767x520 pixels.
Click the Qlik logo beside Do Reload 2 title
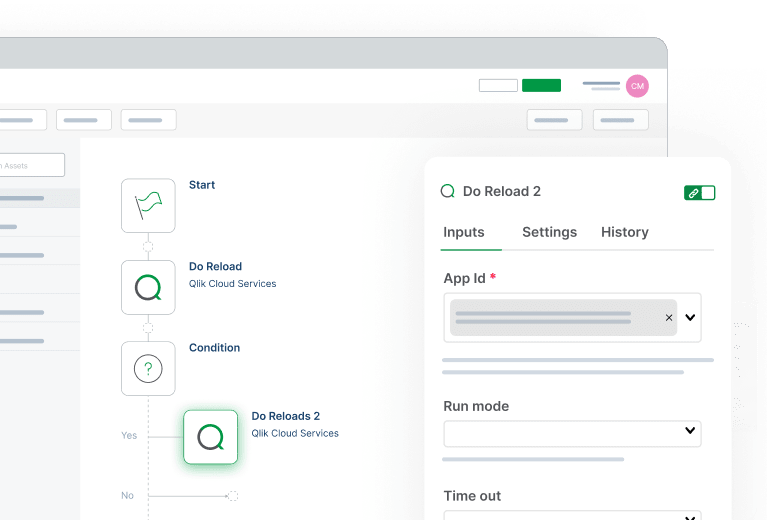(448, 191)
